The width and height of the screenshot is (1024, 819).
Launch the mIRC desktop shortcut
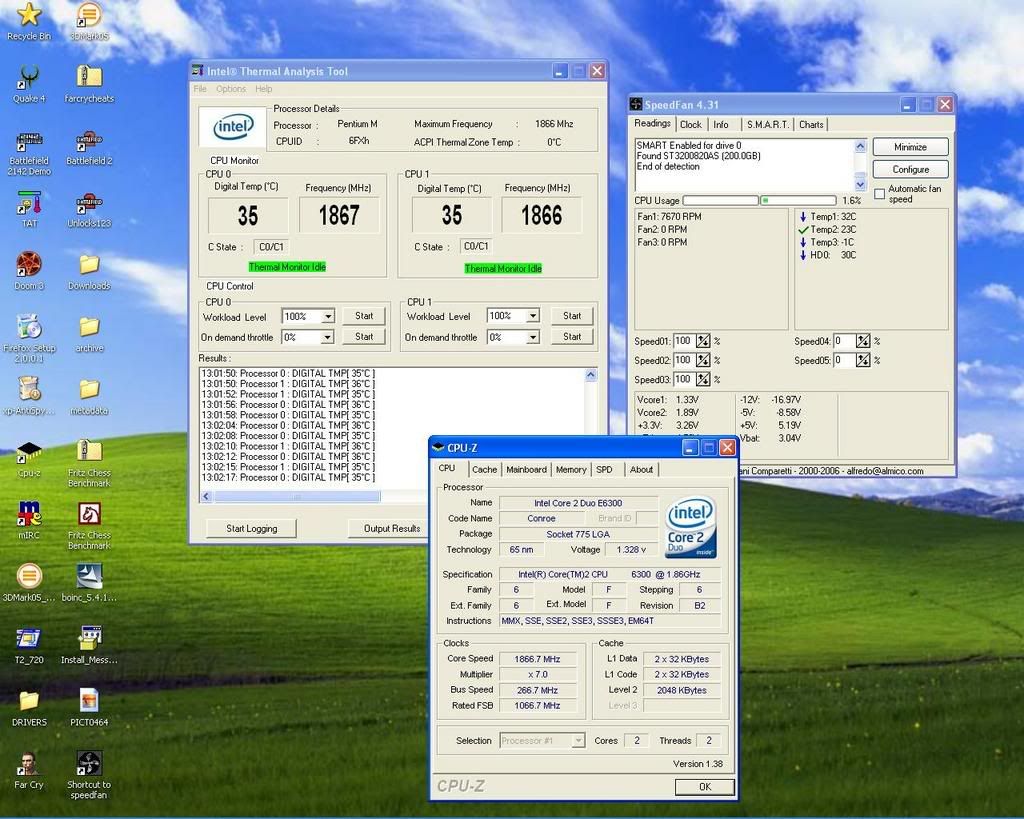point(29,521)
